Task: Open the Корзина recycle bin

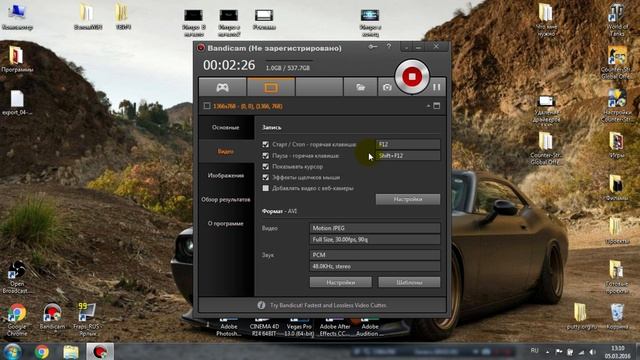Action: coord(617,317)
